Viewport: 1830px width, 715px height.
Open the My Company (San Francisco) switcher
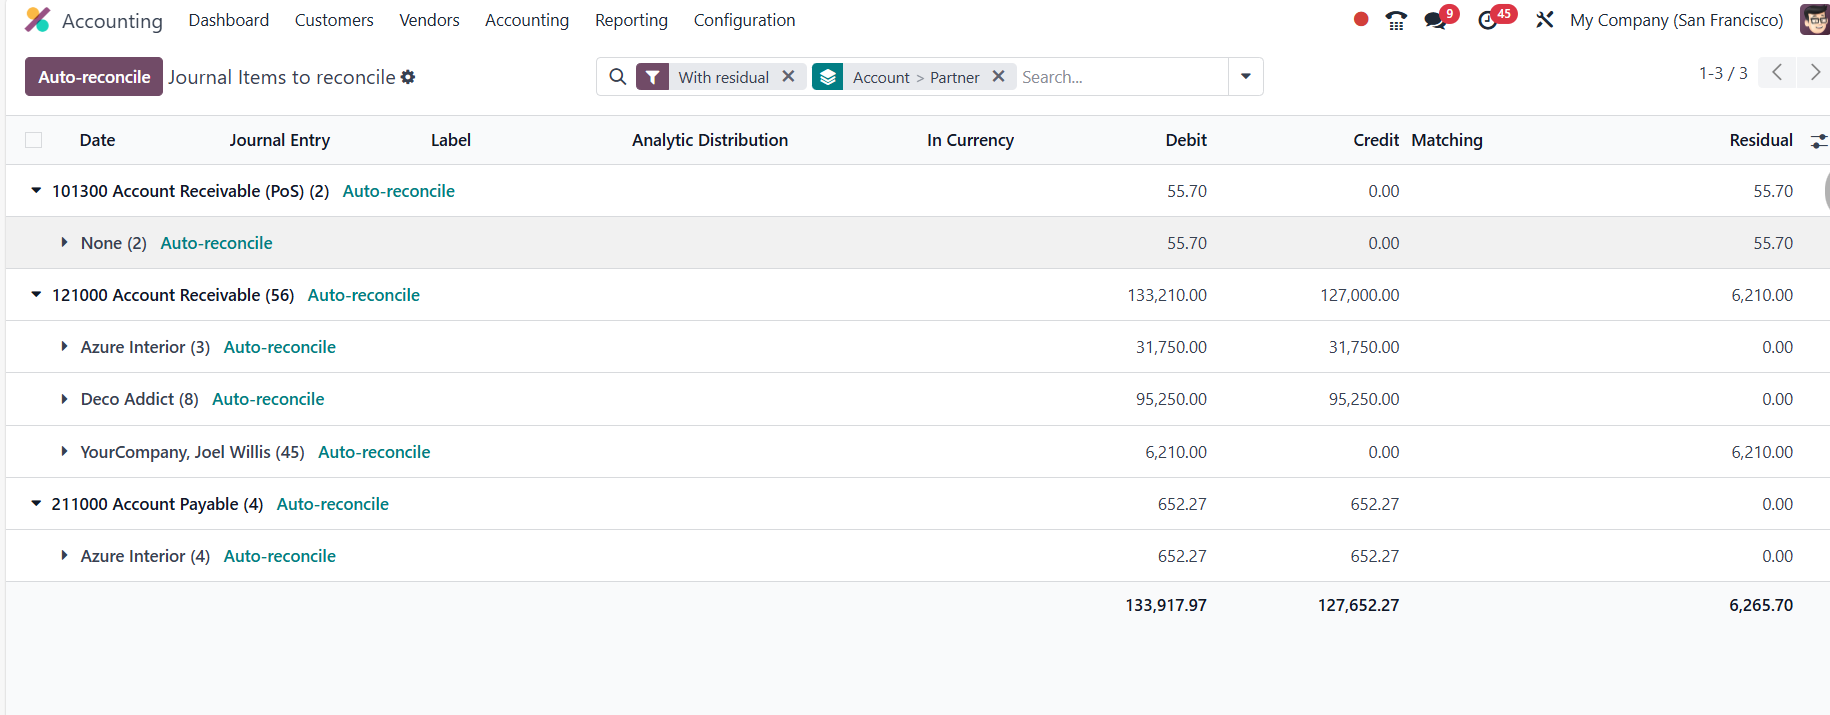[x=1676, y=20]
